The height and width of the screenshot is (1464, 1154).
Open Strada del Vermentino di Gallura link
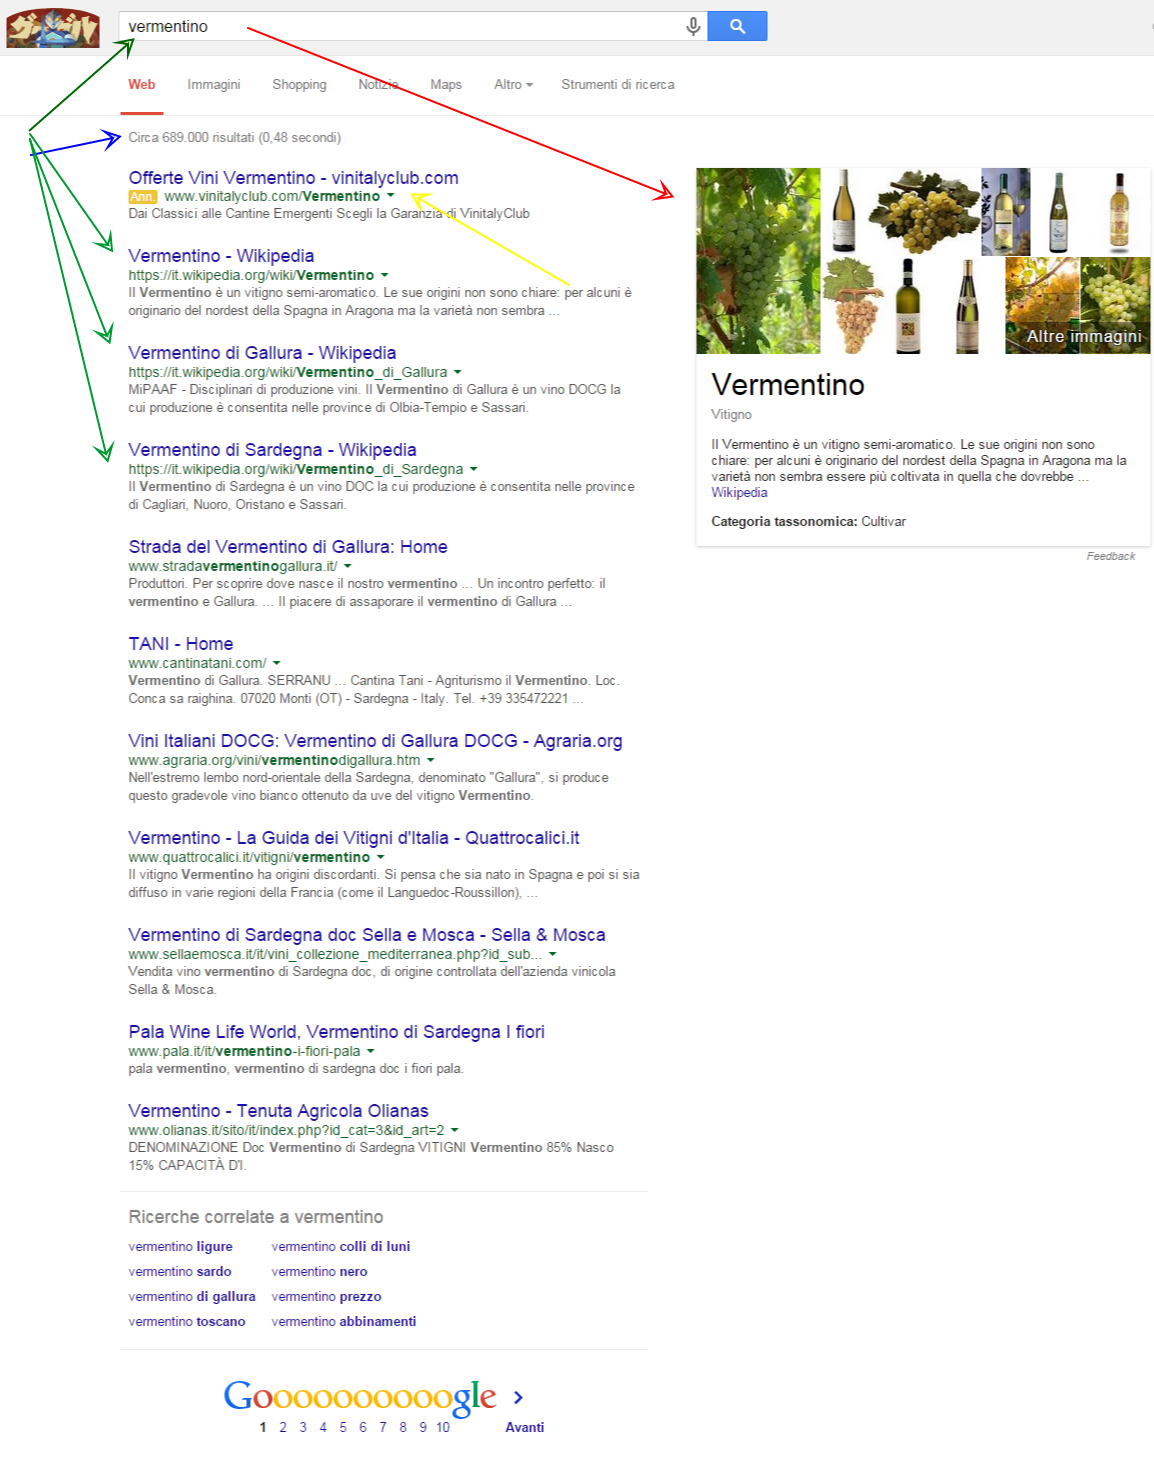pyautogui.click(x=288, y=547)
